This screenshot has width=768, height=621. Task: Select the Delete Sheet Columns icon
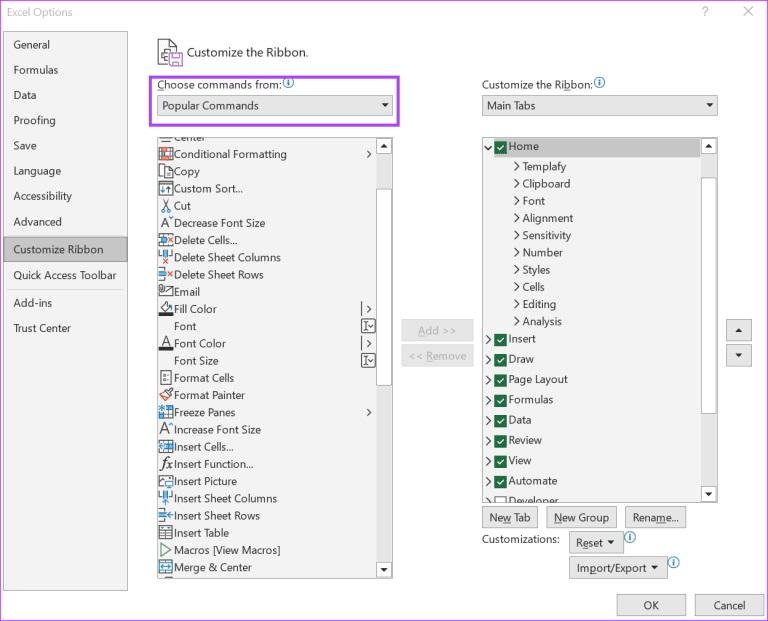pyautogui.click(x=166, y=257)
